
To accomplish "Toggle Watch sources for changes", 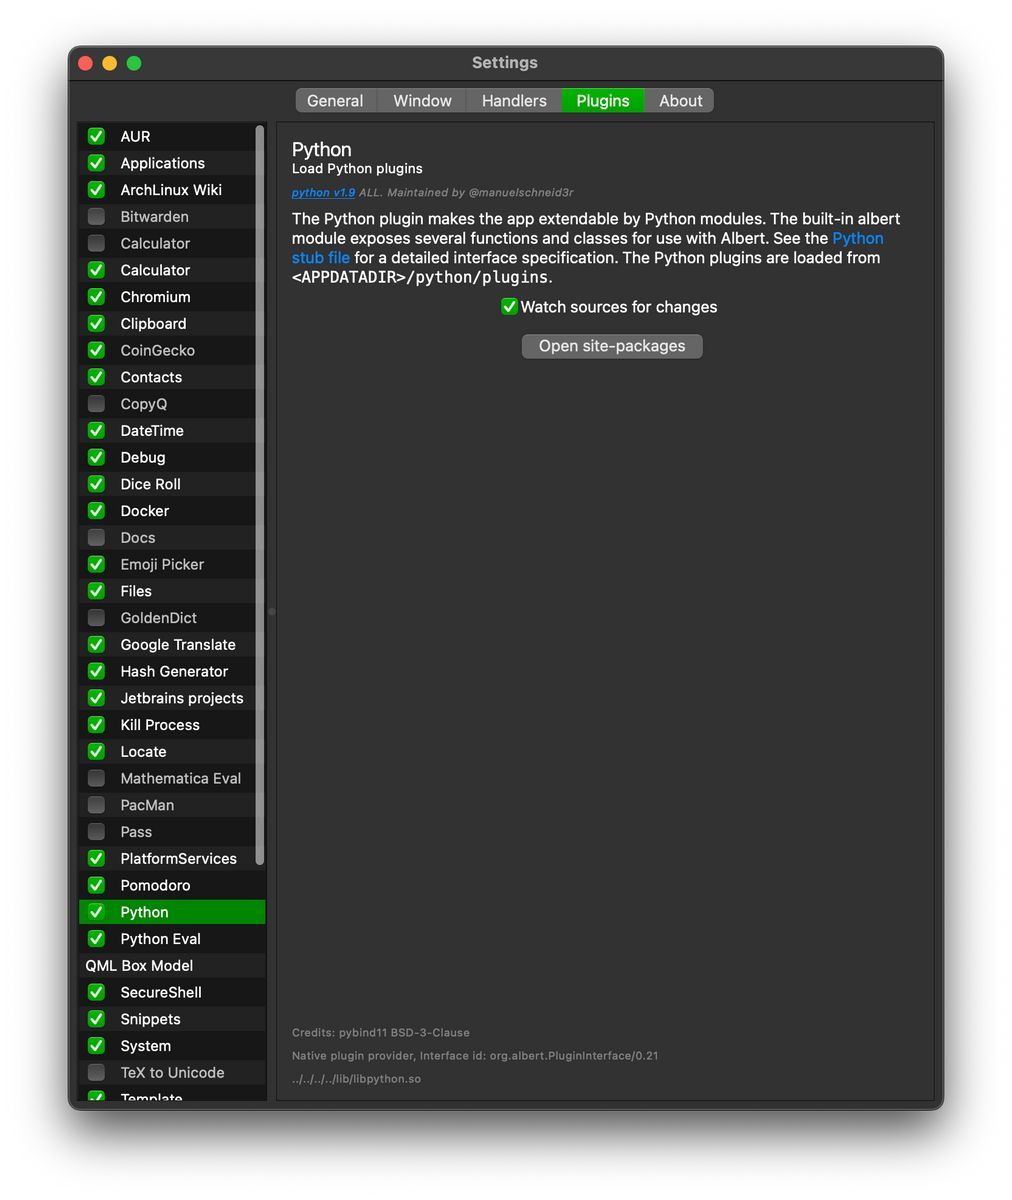I will point(509,307).
